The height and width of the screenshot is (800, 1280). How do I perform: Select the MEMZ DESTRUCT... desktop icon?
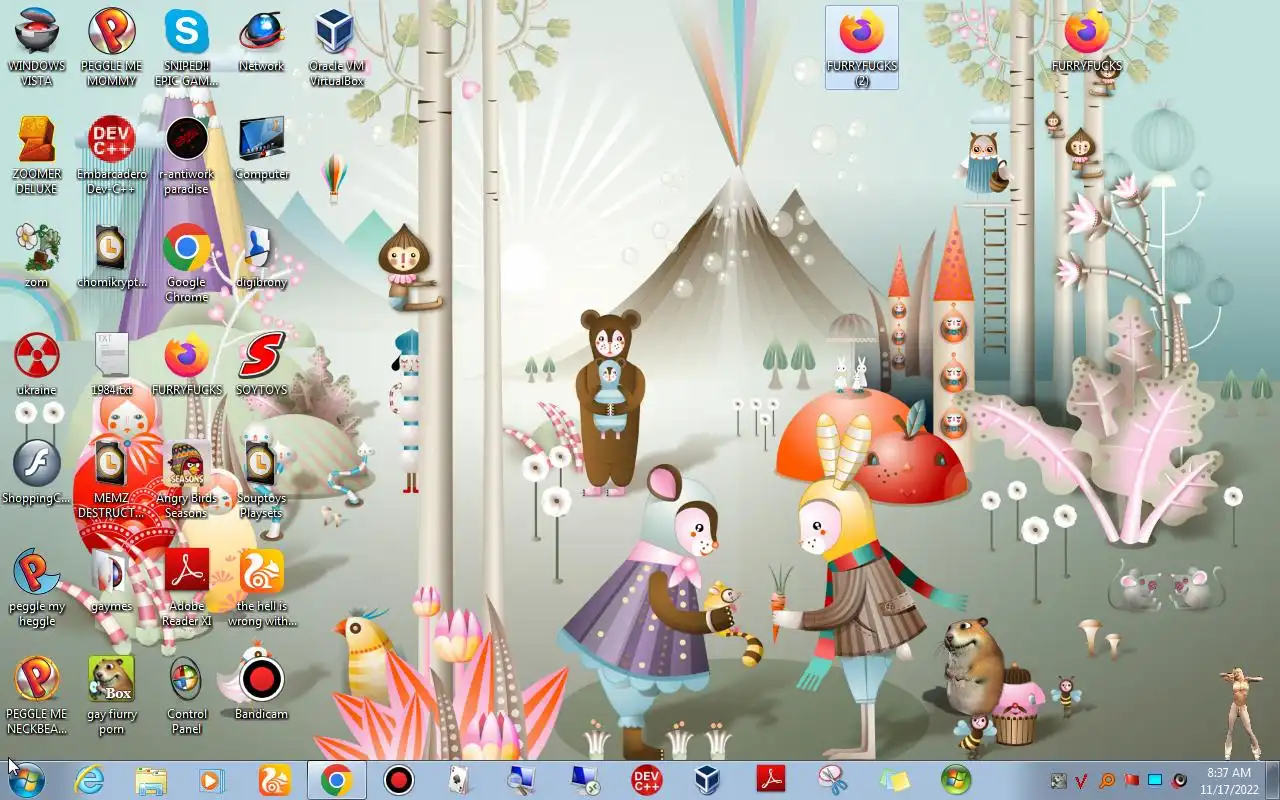pos(112,479)
